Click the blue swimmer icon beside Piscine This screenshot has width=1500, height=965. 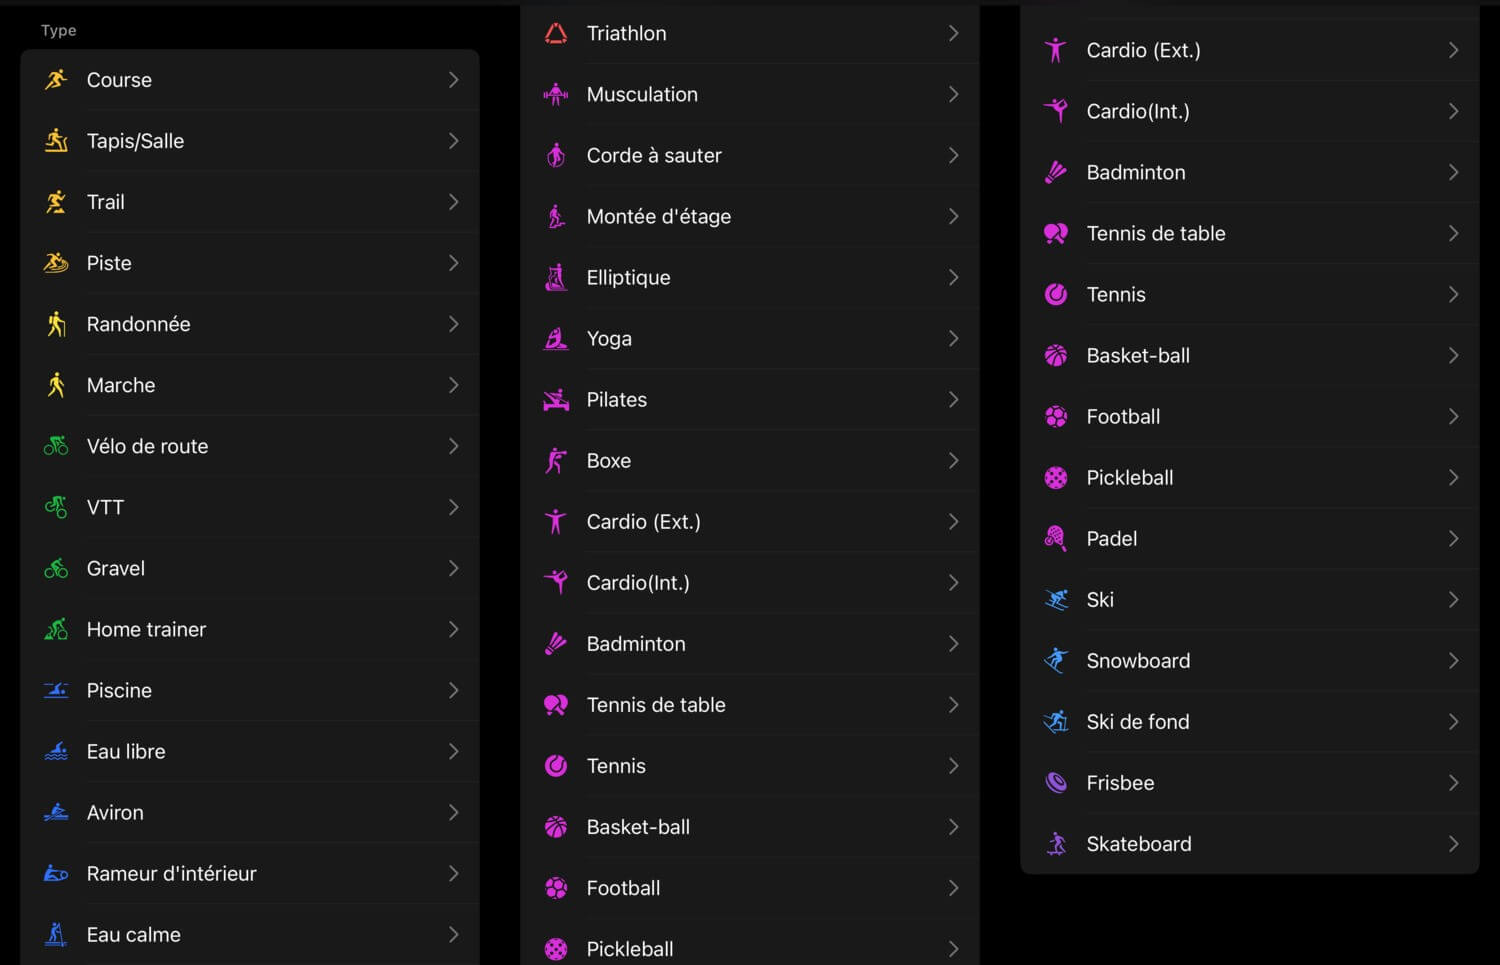tap(56, 690)
